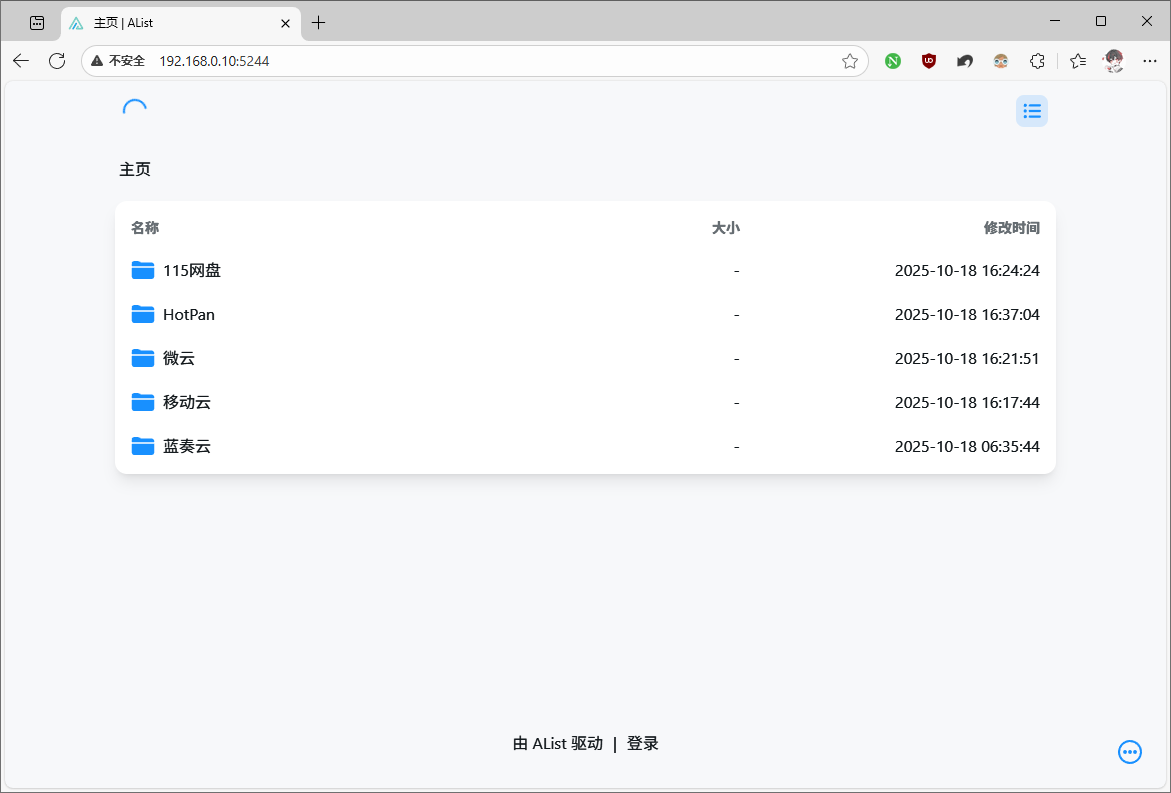Open the 由 AList 驱动 link
1171x793 pixels.
tap(557, 743)
